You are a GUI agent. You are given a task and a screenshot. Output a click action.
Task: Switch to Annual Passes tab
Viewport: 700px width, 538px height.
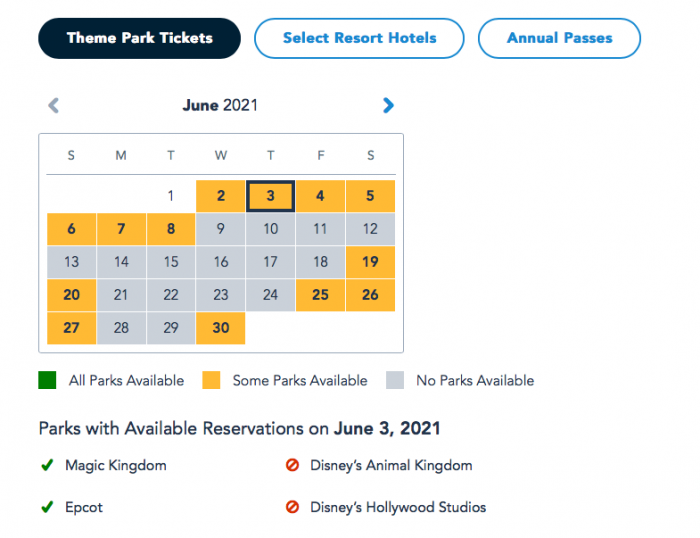pos(559,38)
